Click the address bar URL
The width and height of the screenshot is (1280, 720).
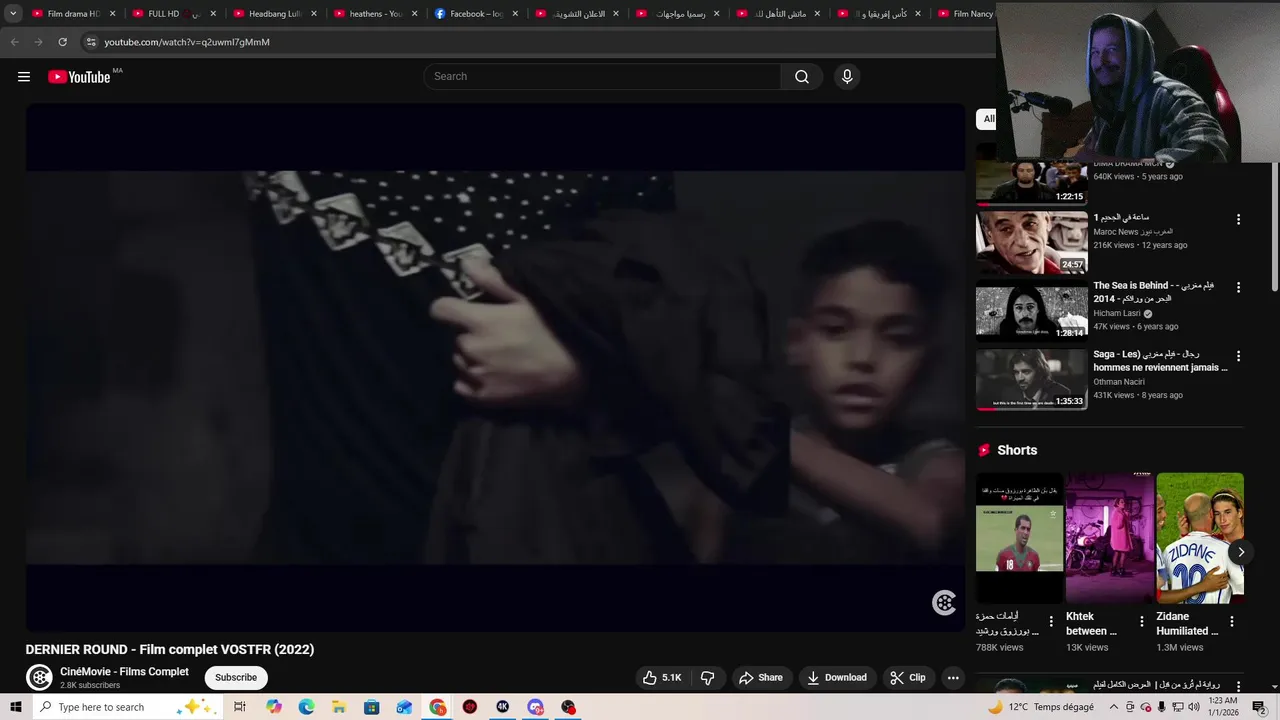(187, 42)
